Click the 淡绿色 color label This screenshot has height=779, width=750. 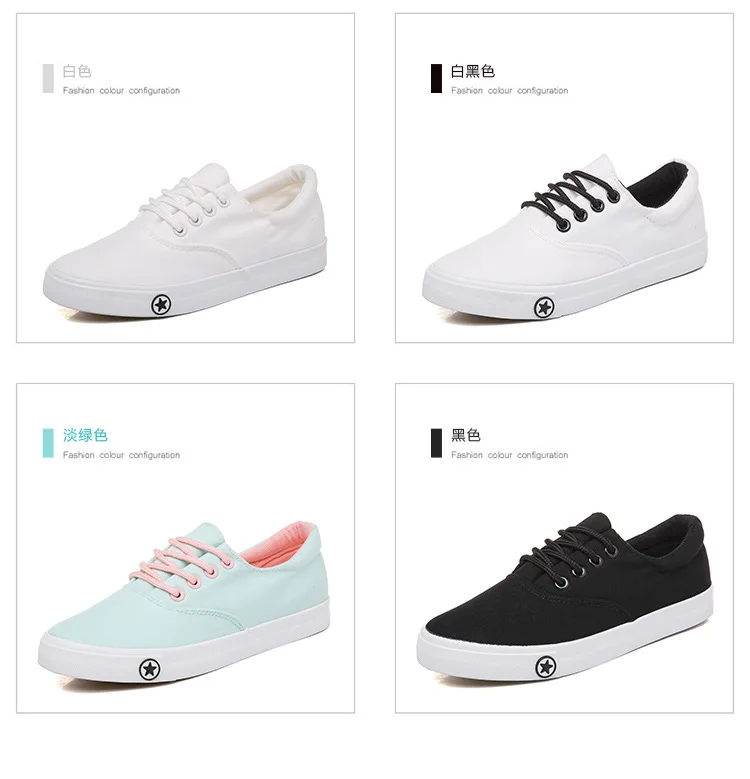pyautogui.click(x=85, y=435)
